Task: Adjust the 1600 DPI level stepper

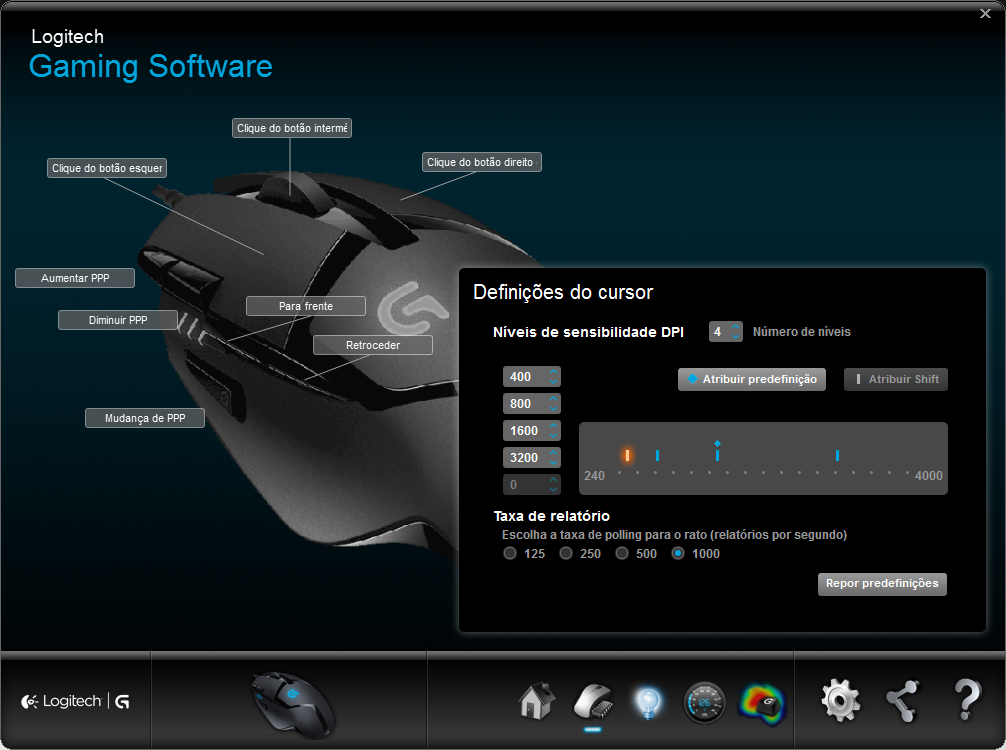Action: pyautogui.click(x=532, y=430)
